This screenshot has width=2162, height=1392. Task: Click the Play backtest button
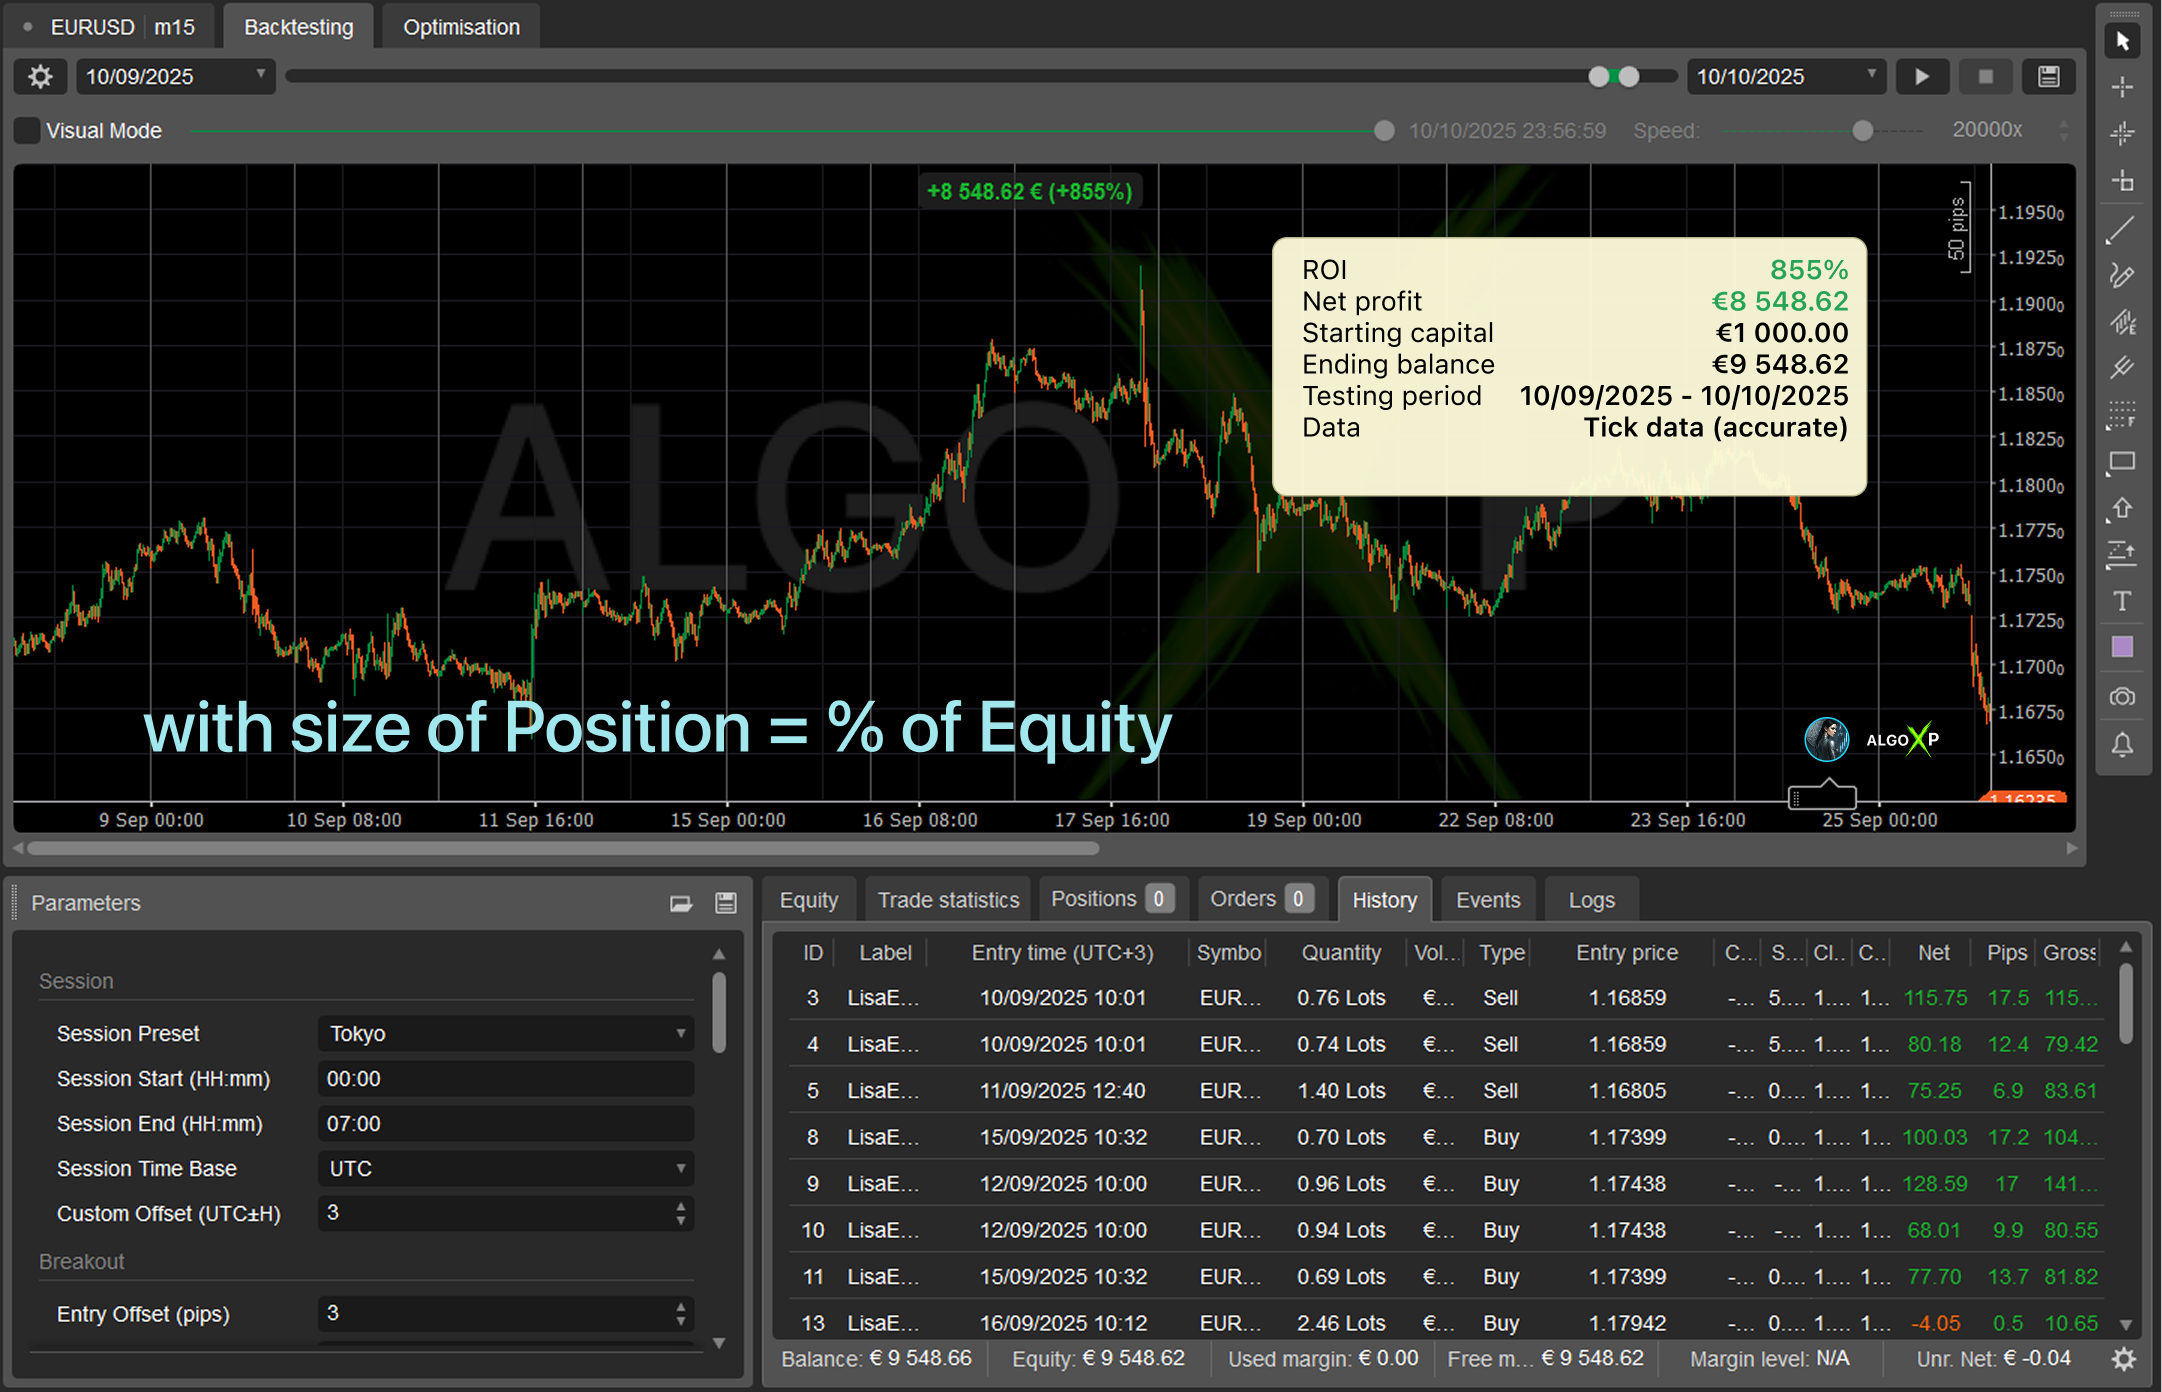1921,77
